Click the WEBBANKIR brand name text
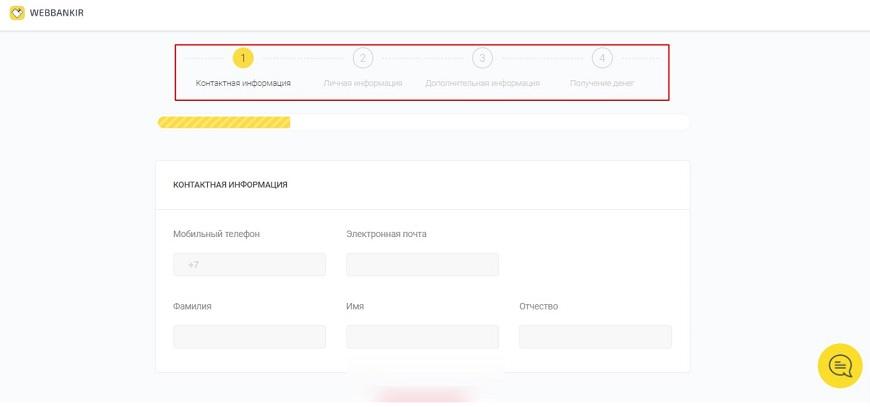The width and height of the screenshot is (870, 407). pyautogui.click(x=57, y=13)
